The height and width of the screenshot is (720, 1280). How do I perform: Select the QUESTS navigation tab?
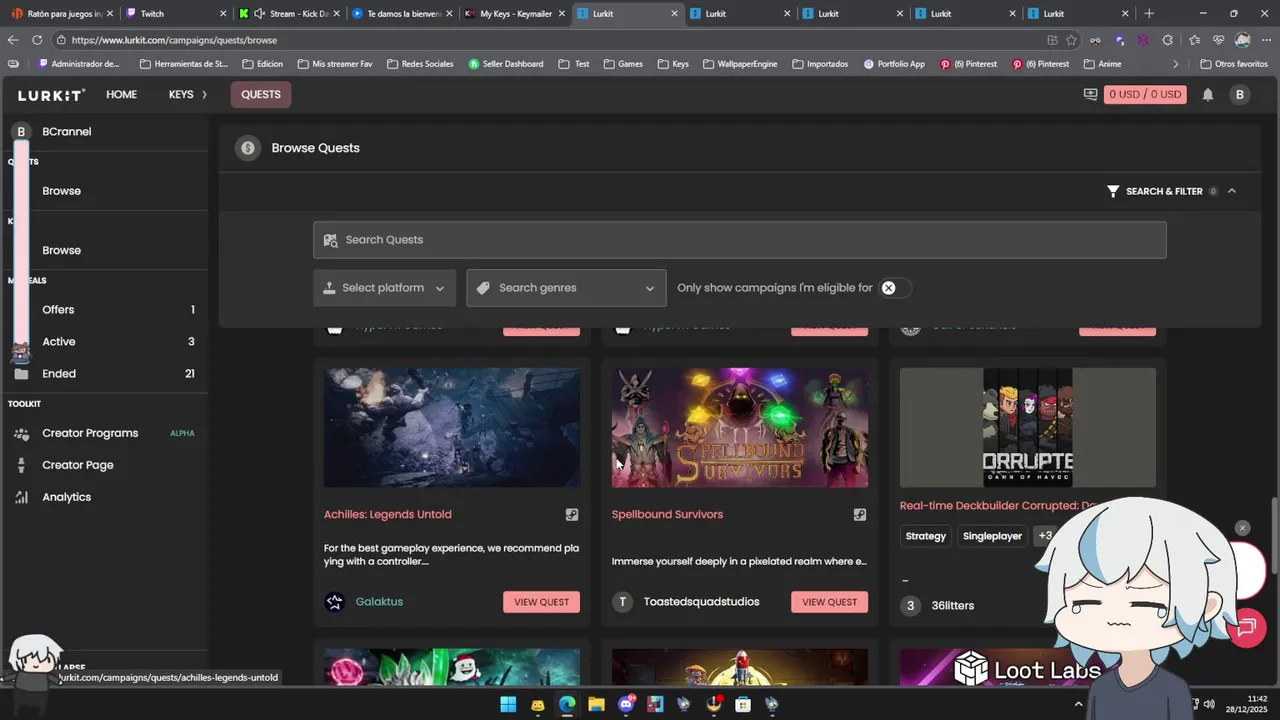[x=261, y=94]
